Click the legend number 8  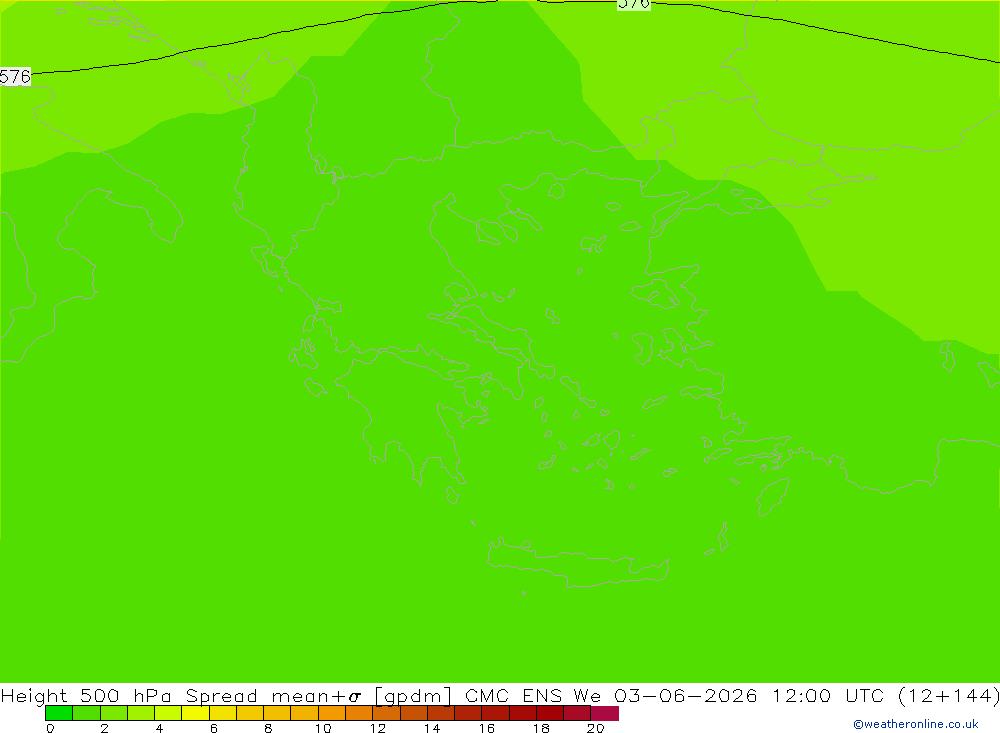coord(268,728)
